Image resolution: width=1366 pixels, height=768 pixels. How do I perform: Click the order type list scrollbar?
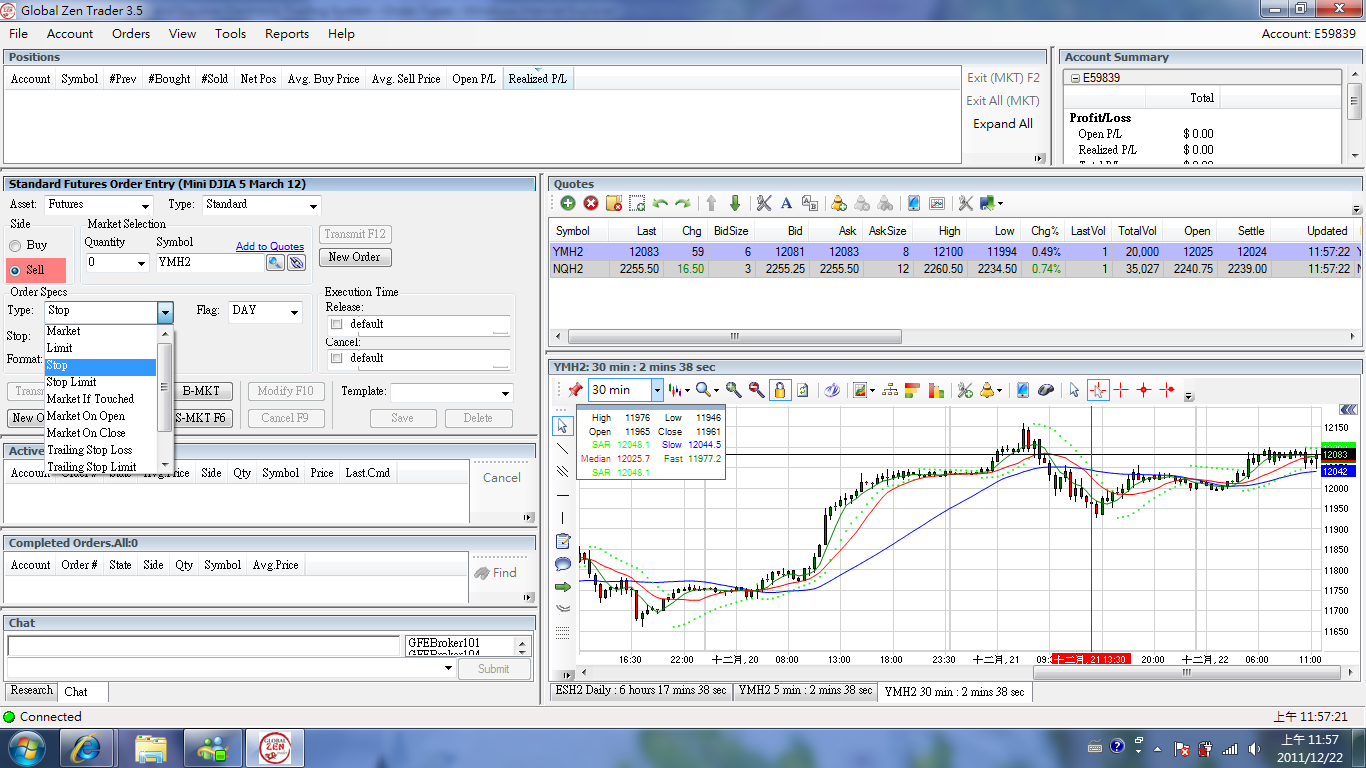point(165,385)
